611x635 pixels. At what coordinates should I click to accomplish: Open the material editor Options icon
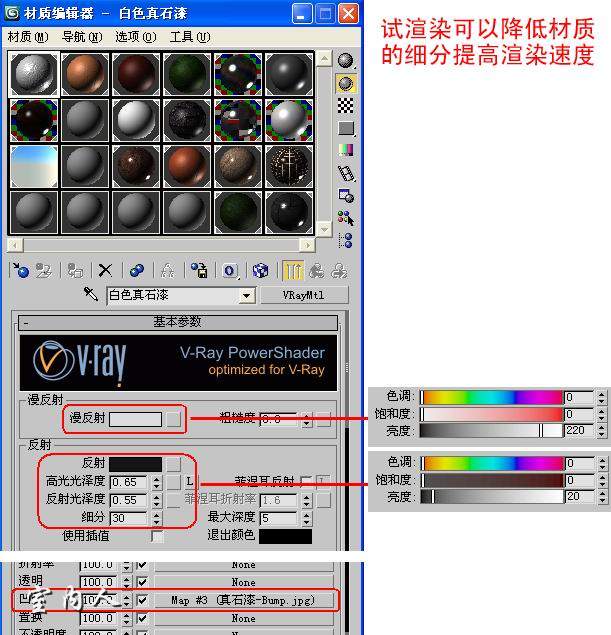coord(347,196)
